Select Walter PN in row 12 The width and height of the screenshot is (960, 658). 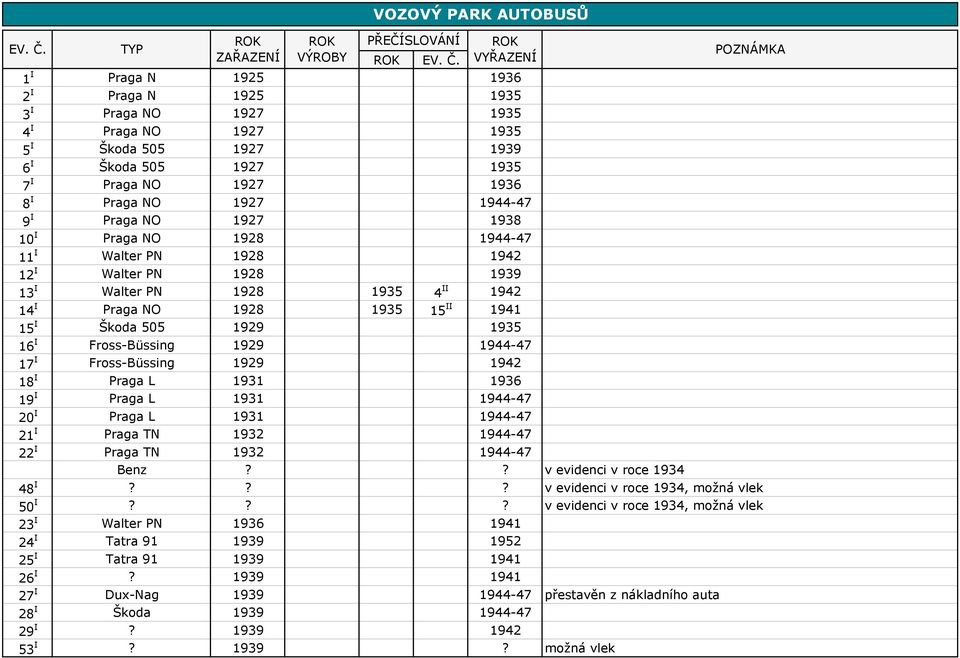(x=132, y=274)
